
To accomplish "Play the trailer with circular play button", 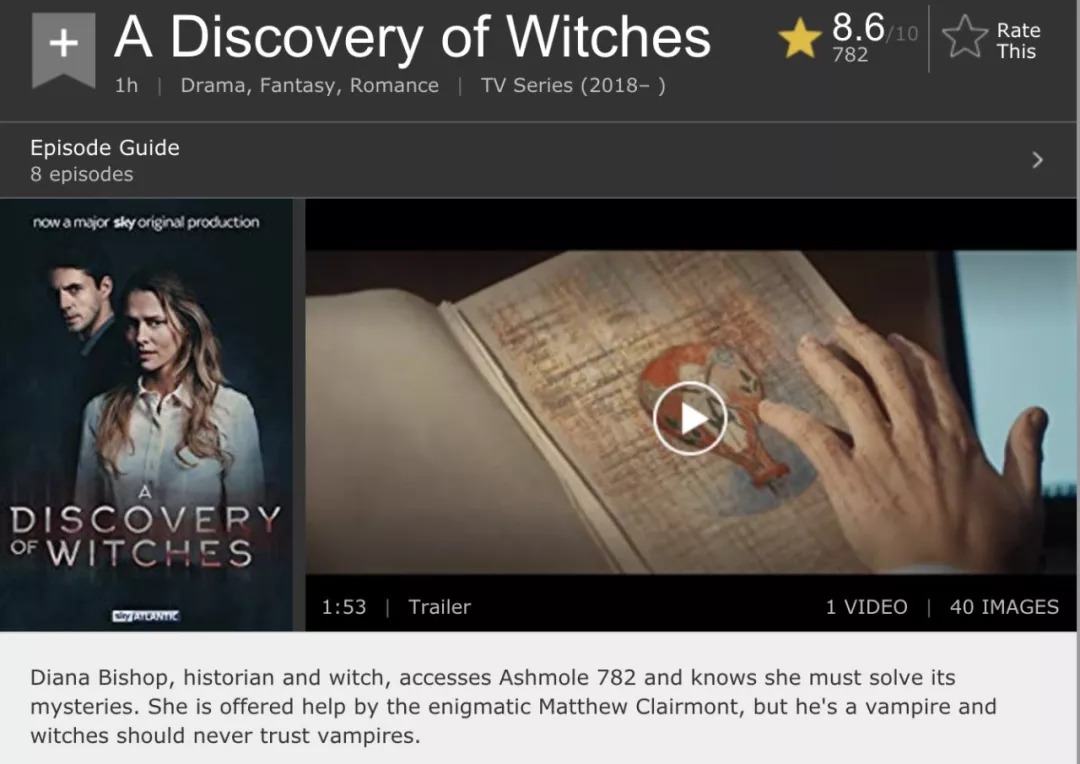I will coord(689,418).
